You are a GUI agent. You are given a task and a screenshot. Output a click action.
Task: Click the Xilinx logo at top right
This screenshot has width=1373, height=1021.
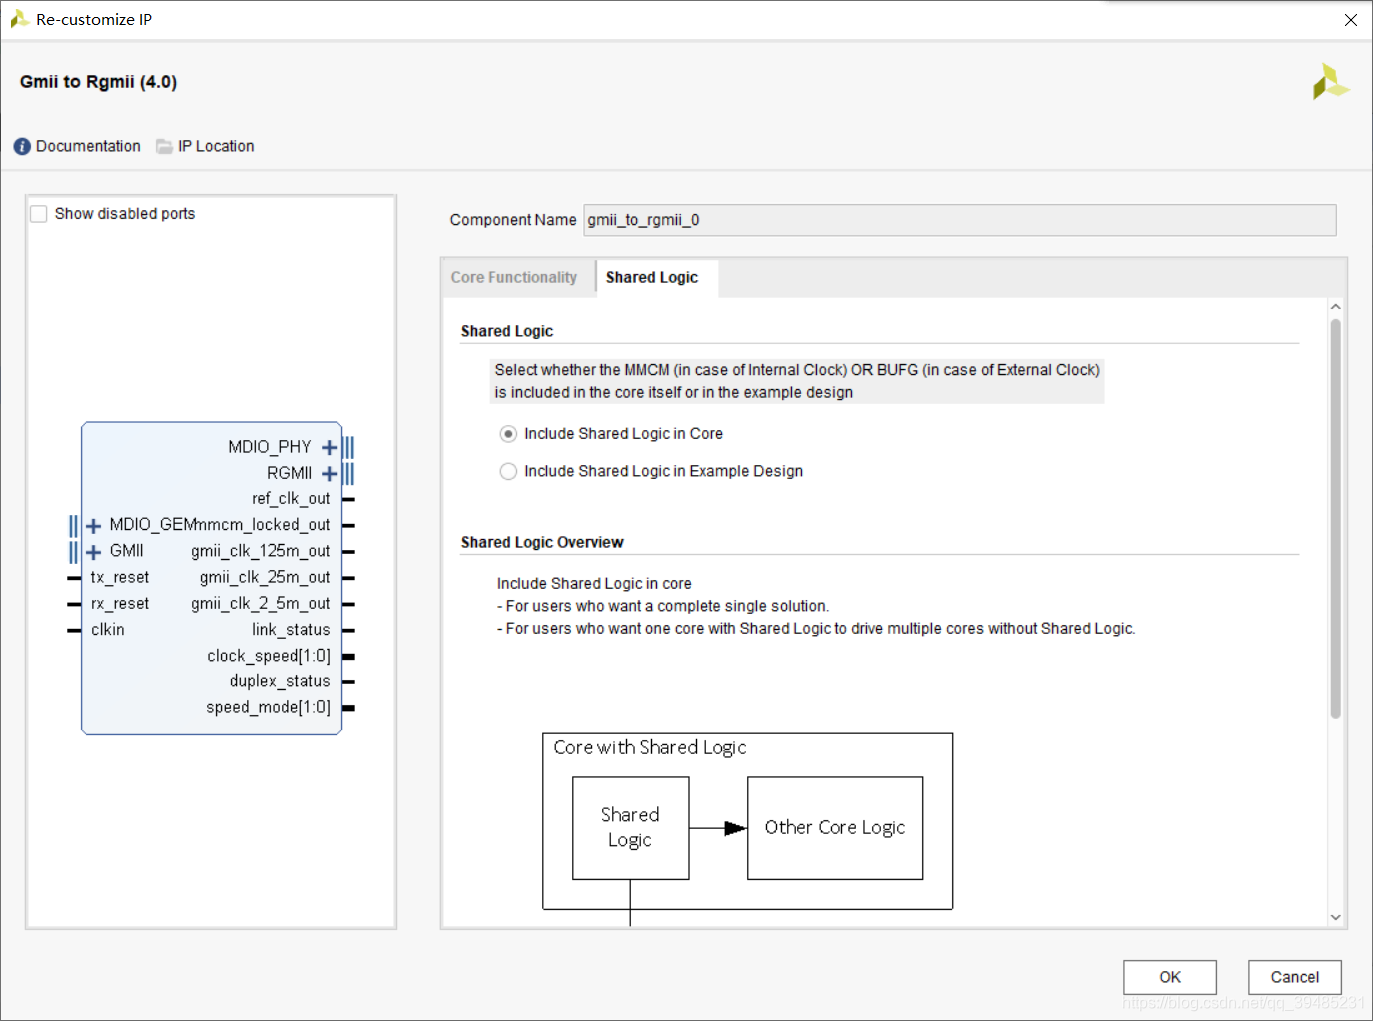coord(1331,82)
